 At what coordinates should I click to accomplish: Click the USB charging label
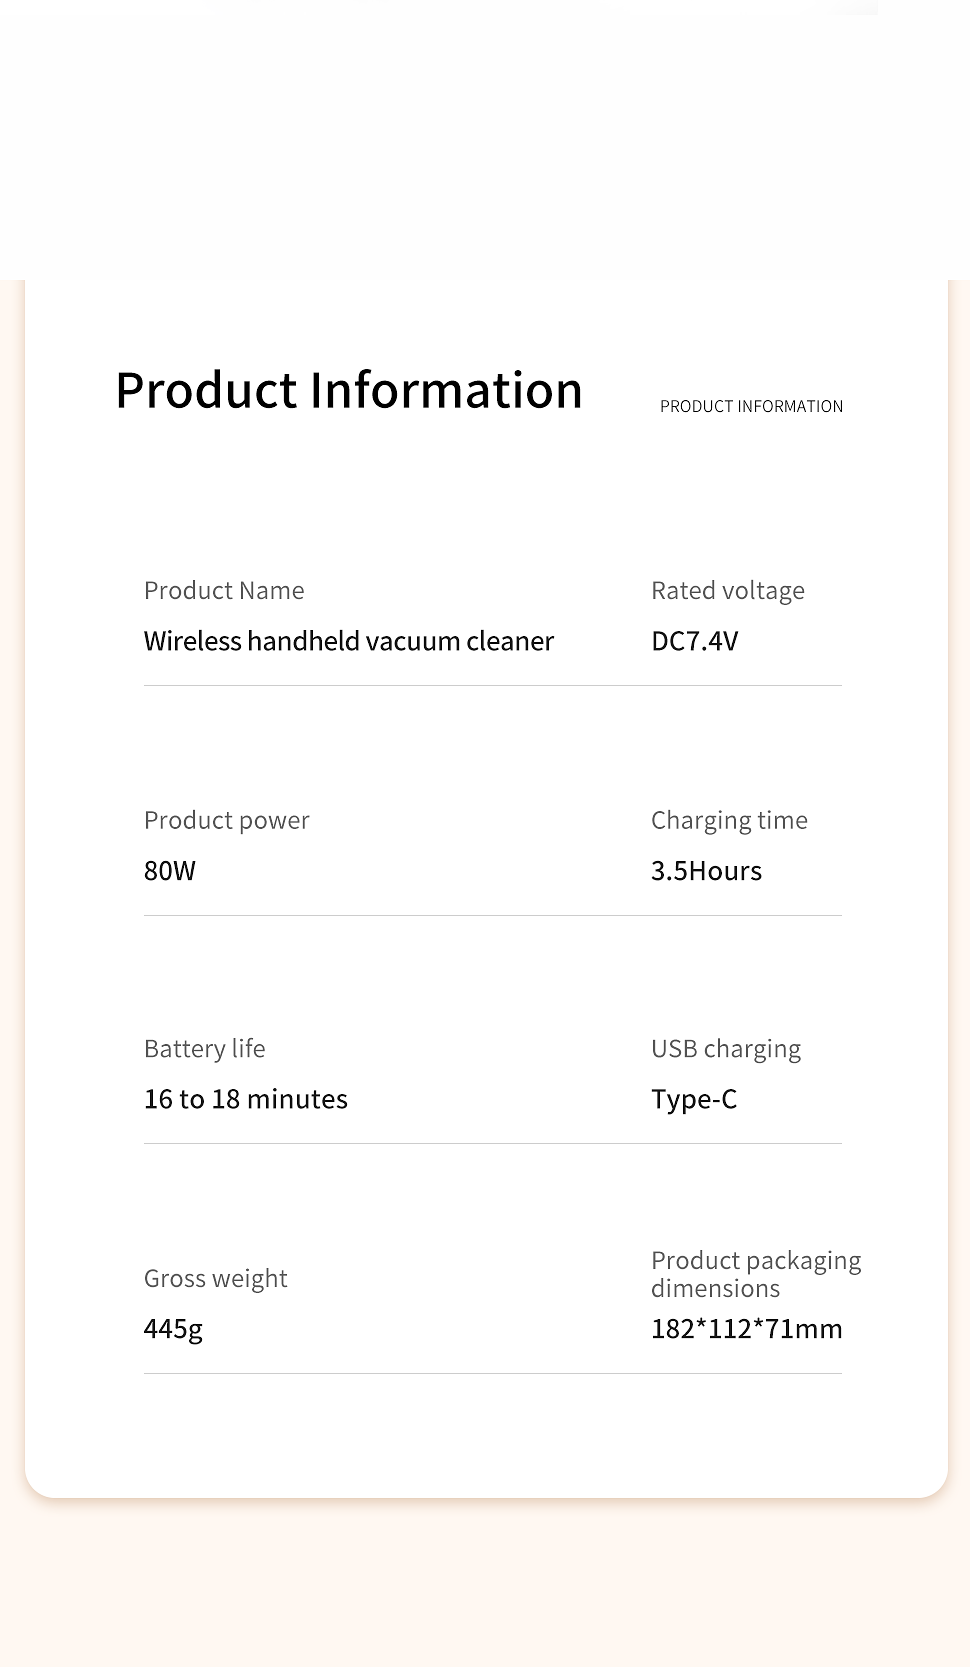(x=725, y=1048)
